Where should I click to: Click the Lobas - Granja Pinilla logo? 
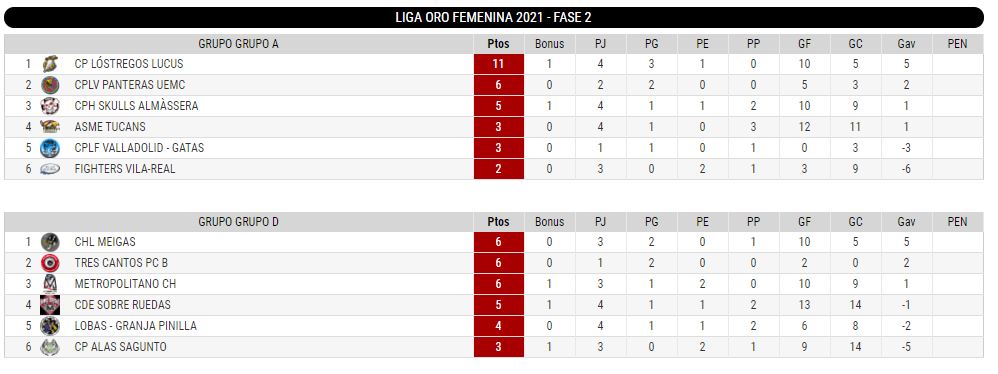[x=50, y=326]
